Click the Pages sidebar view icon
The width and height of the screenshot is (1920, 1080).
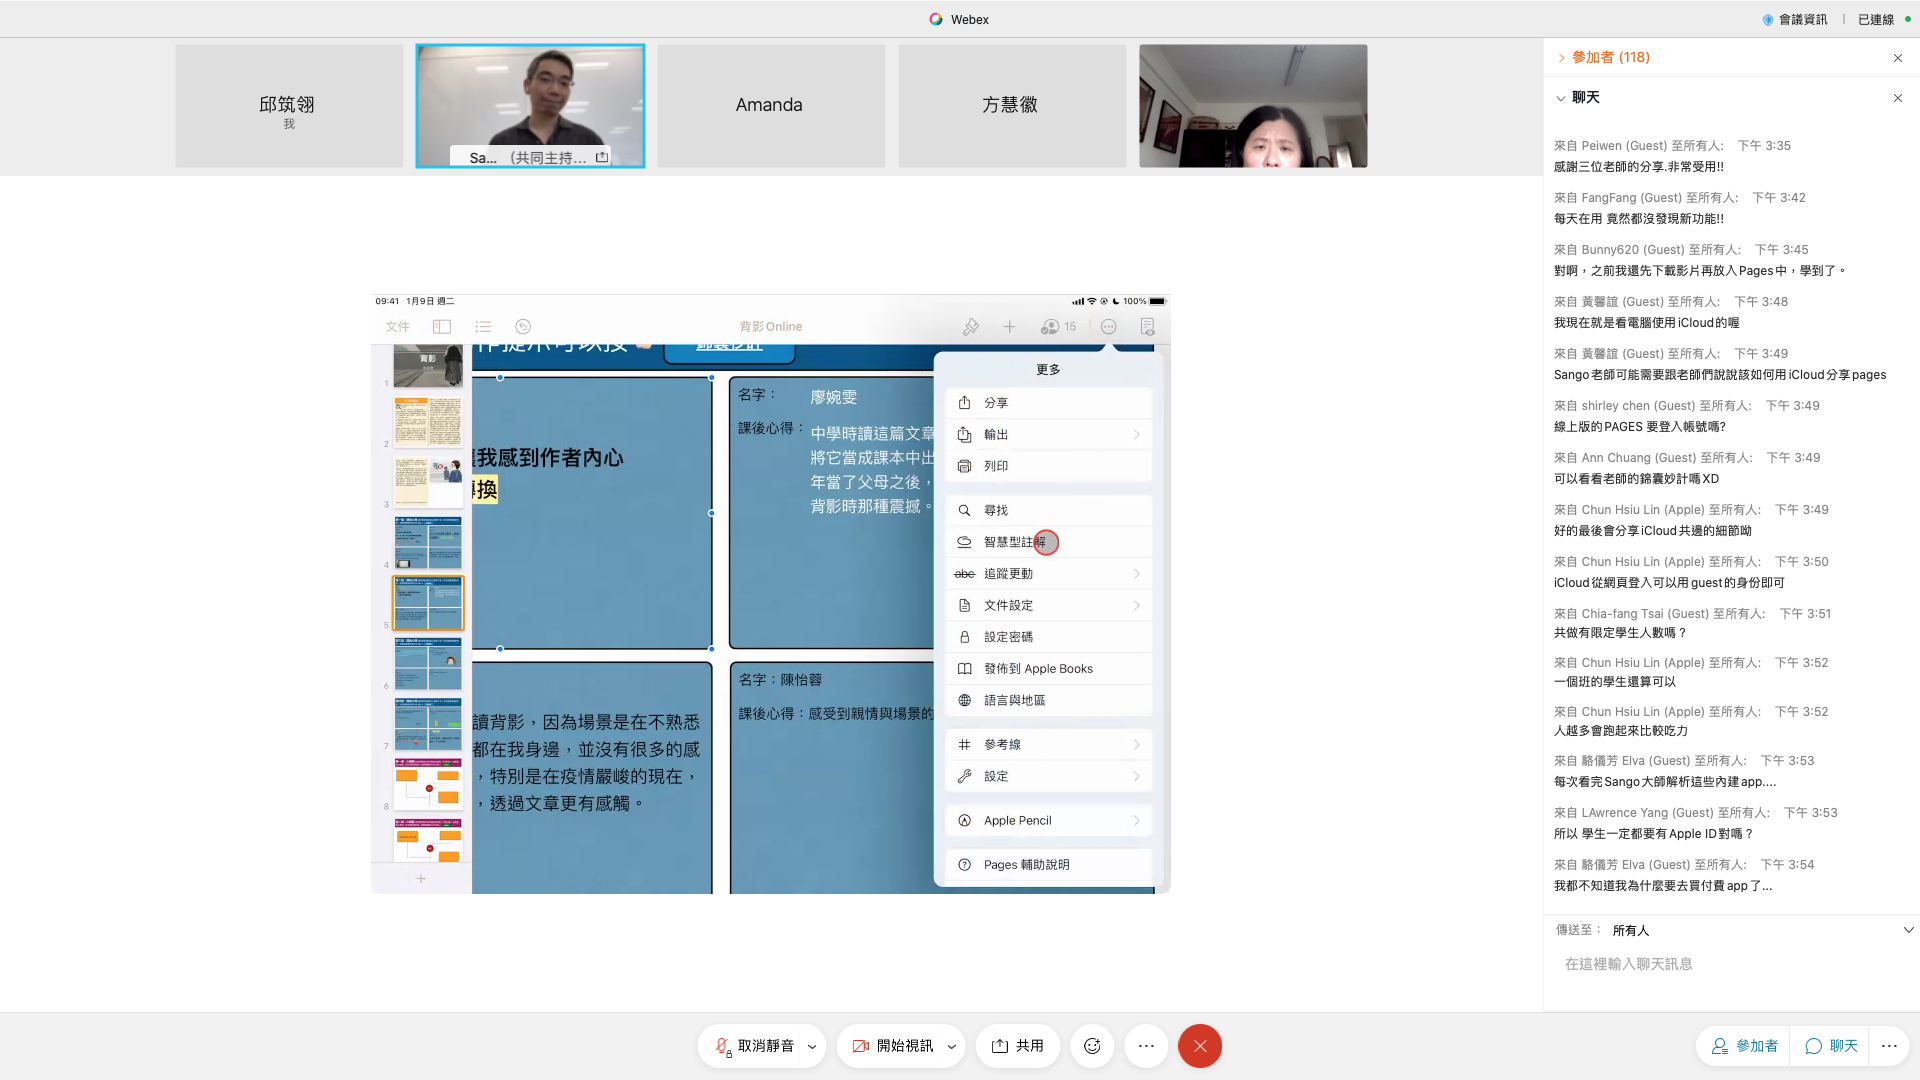[x=442, y=327]
